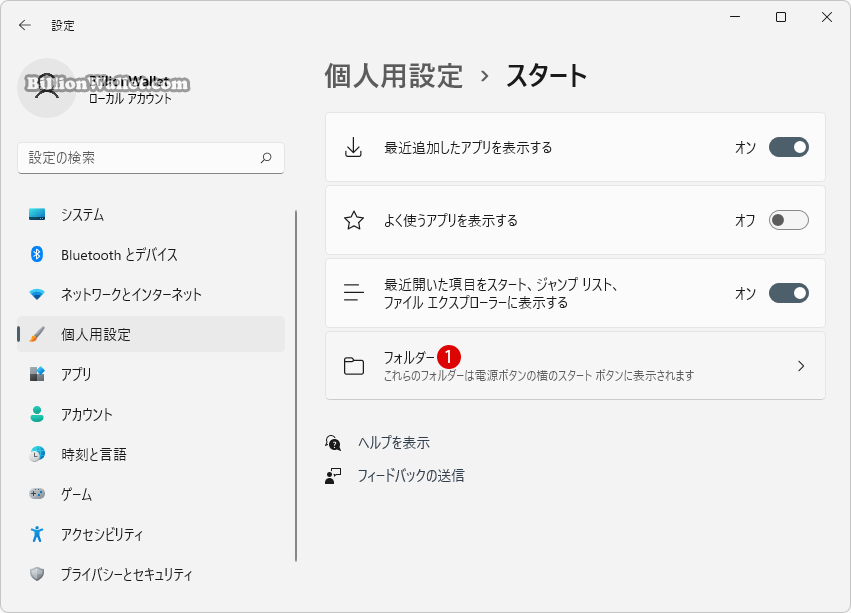Click the help headset icon
851x613 pixels.
tap(333, 443)
